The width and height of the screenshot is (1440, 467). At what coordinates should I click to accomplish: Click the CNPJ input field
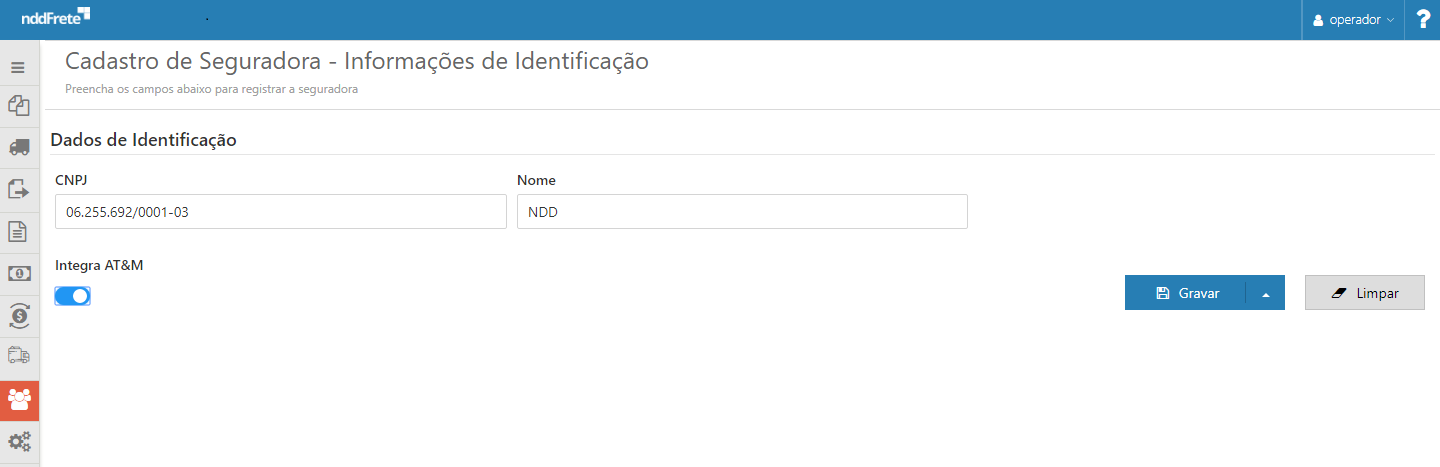[x=281, y=212]
